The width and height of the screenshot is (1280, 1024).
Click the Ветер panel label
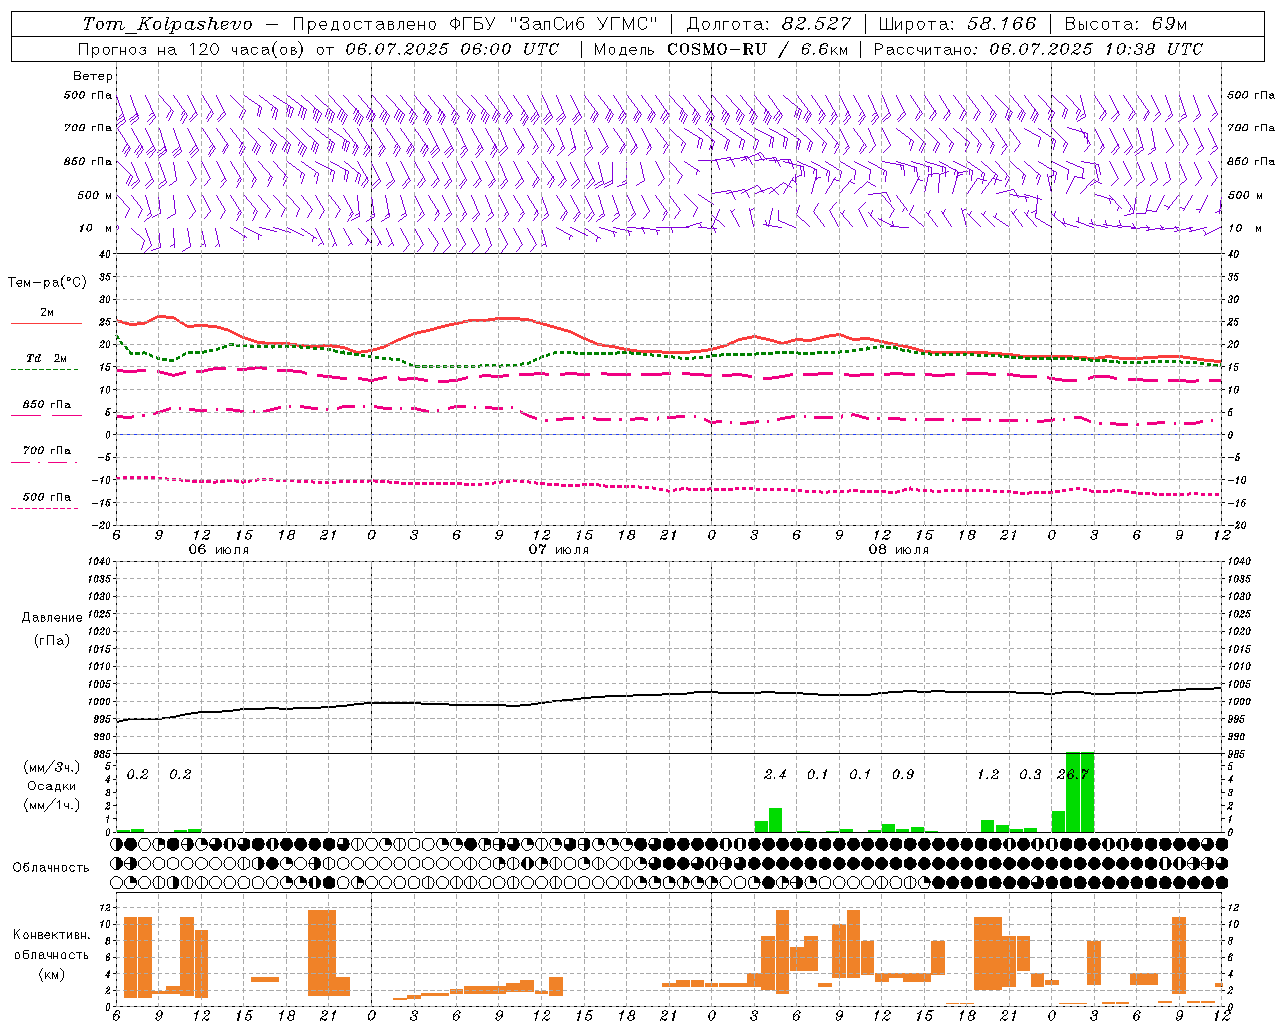click(93, 76)
